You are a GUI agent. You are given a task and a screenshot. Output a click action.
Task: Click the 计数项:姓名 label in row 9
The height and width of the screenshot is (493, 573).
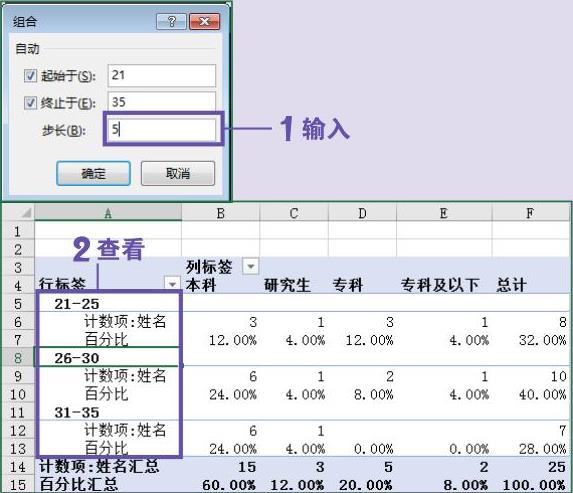pos(125,376)
